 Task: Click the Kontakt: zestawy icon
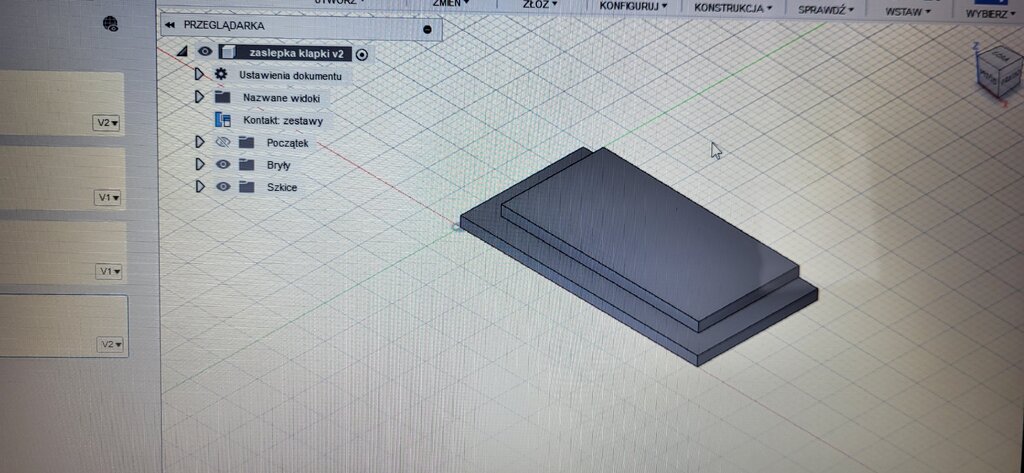click(x=223, y=120)
